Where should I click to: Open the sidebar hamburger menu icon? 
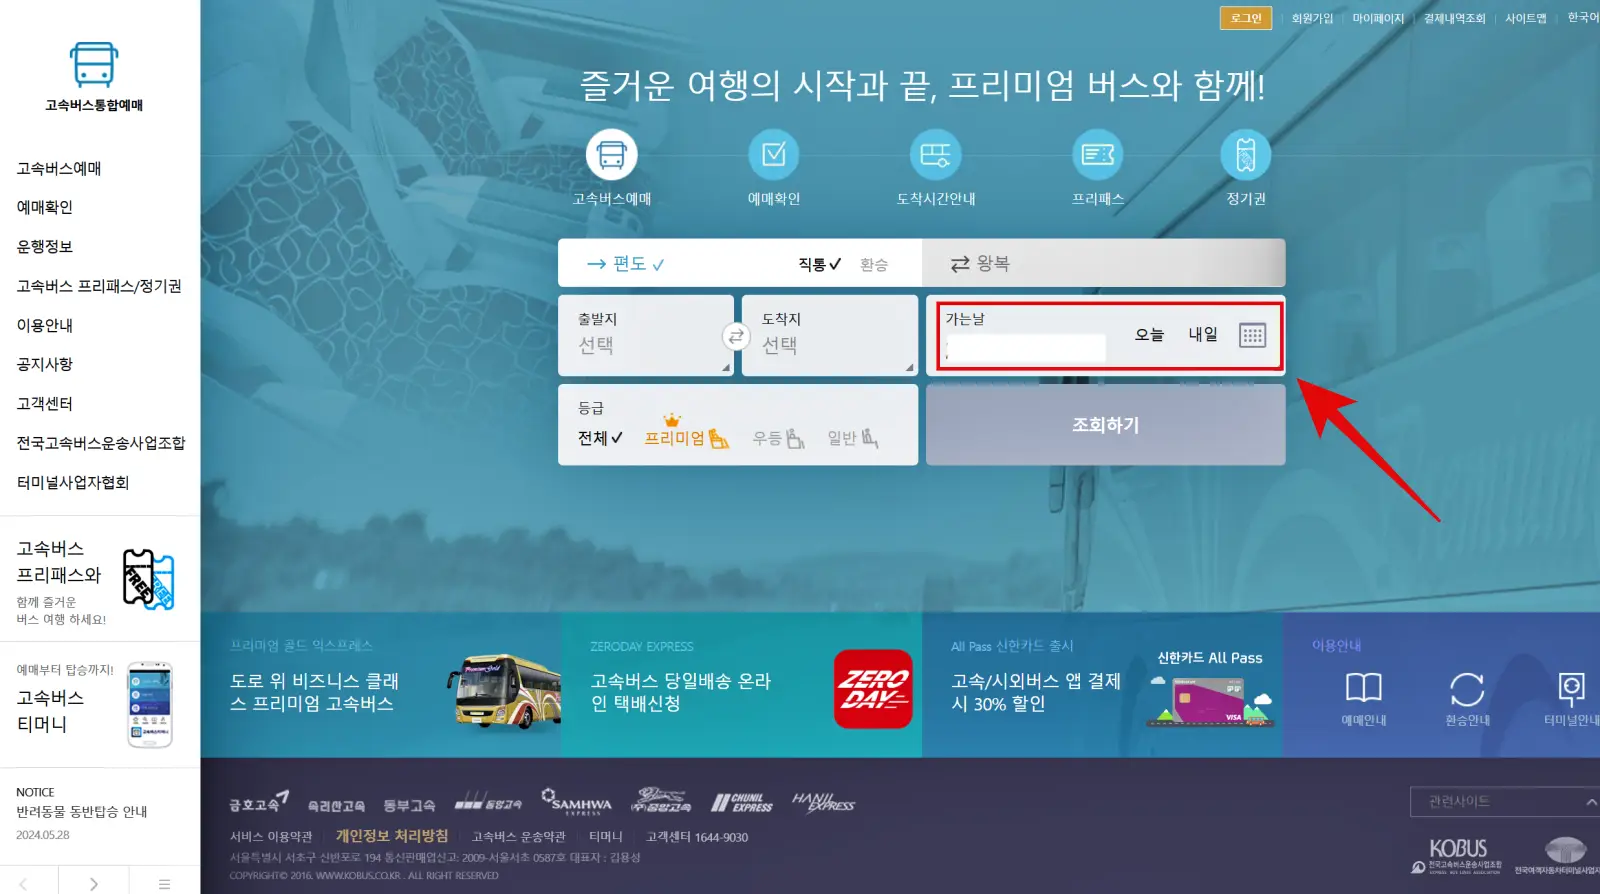164,884
